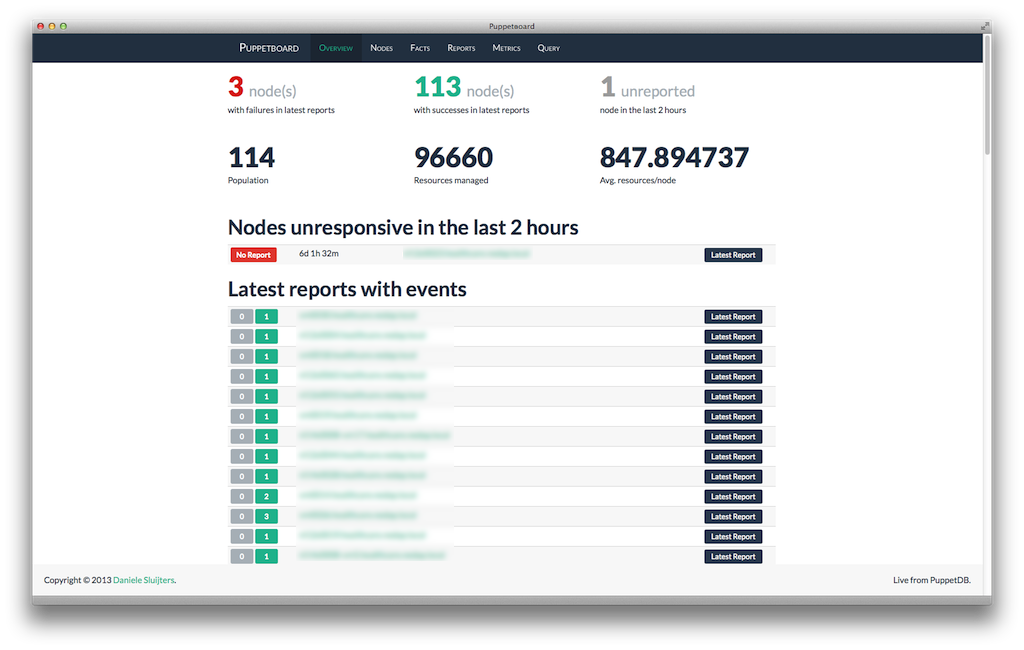Go to Reports in the top navigation

coord(461,48)
